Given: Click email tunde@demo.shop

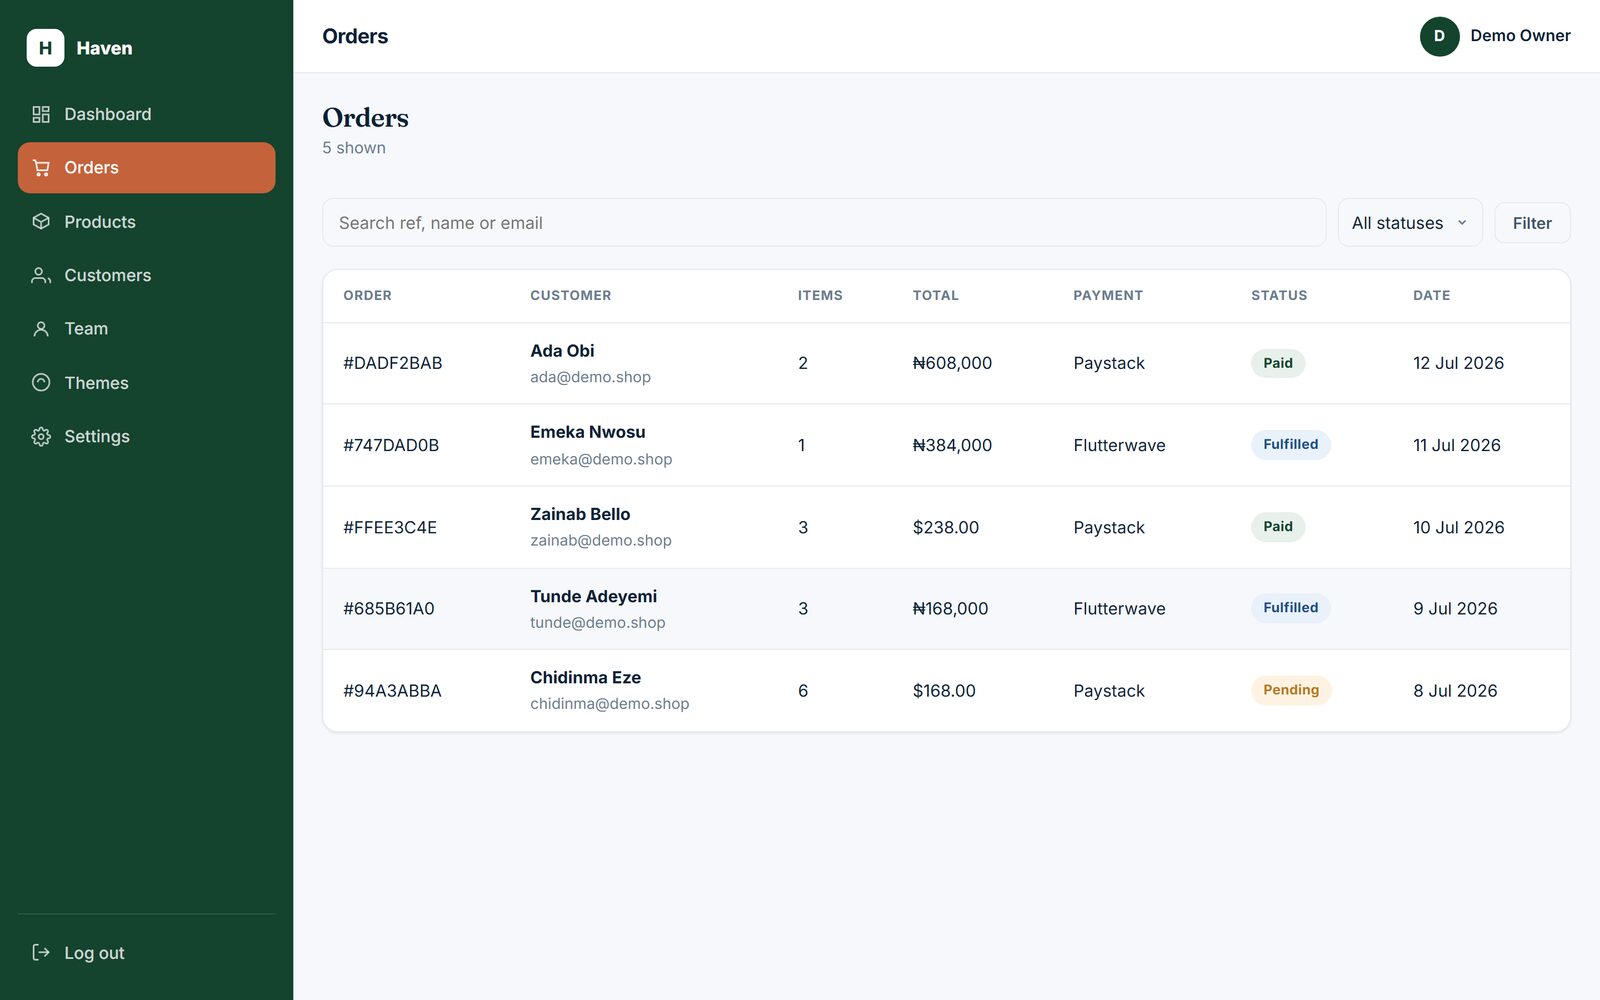Looking at the screenshot, I should tap(598, 622).
